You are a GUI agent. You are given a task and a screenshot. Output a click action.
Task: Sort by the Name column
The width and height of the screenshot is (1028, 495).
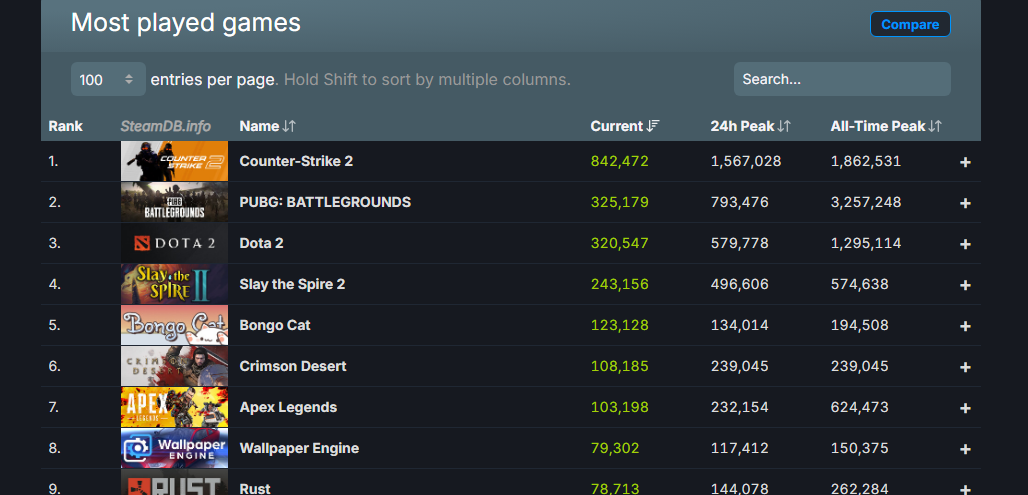point(267,126)
